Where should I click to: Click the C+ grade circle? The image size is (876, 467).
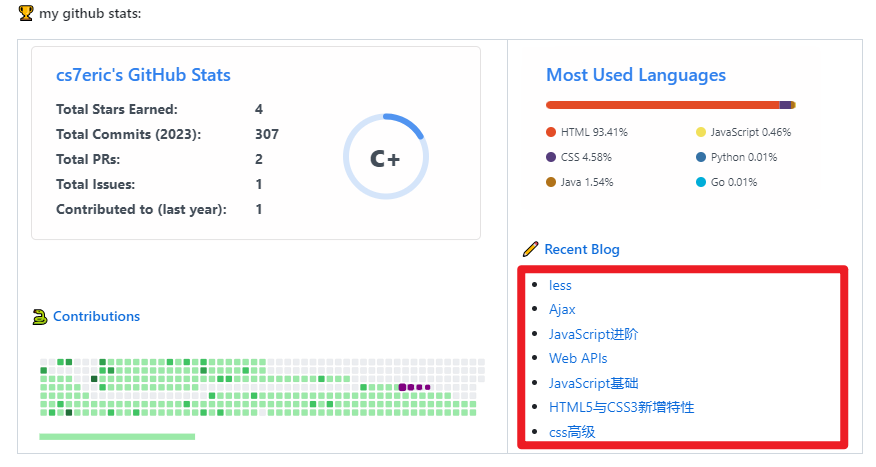coord(385,158)
